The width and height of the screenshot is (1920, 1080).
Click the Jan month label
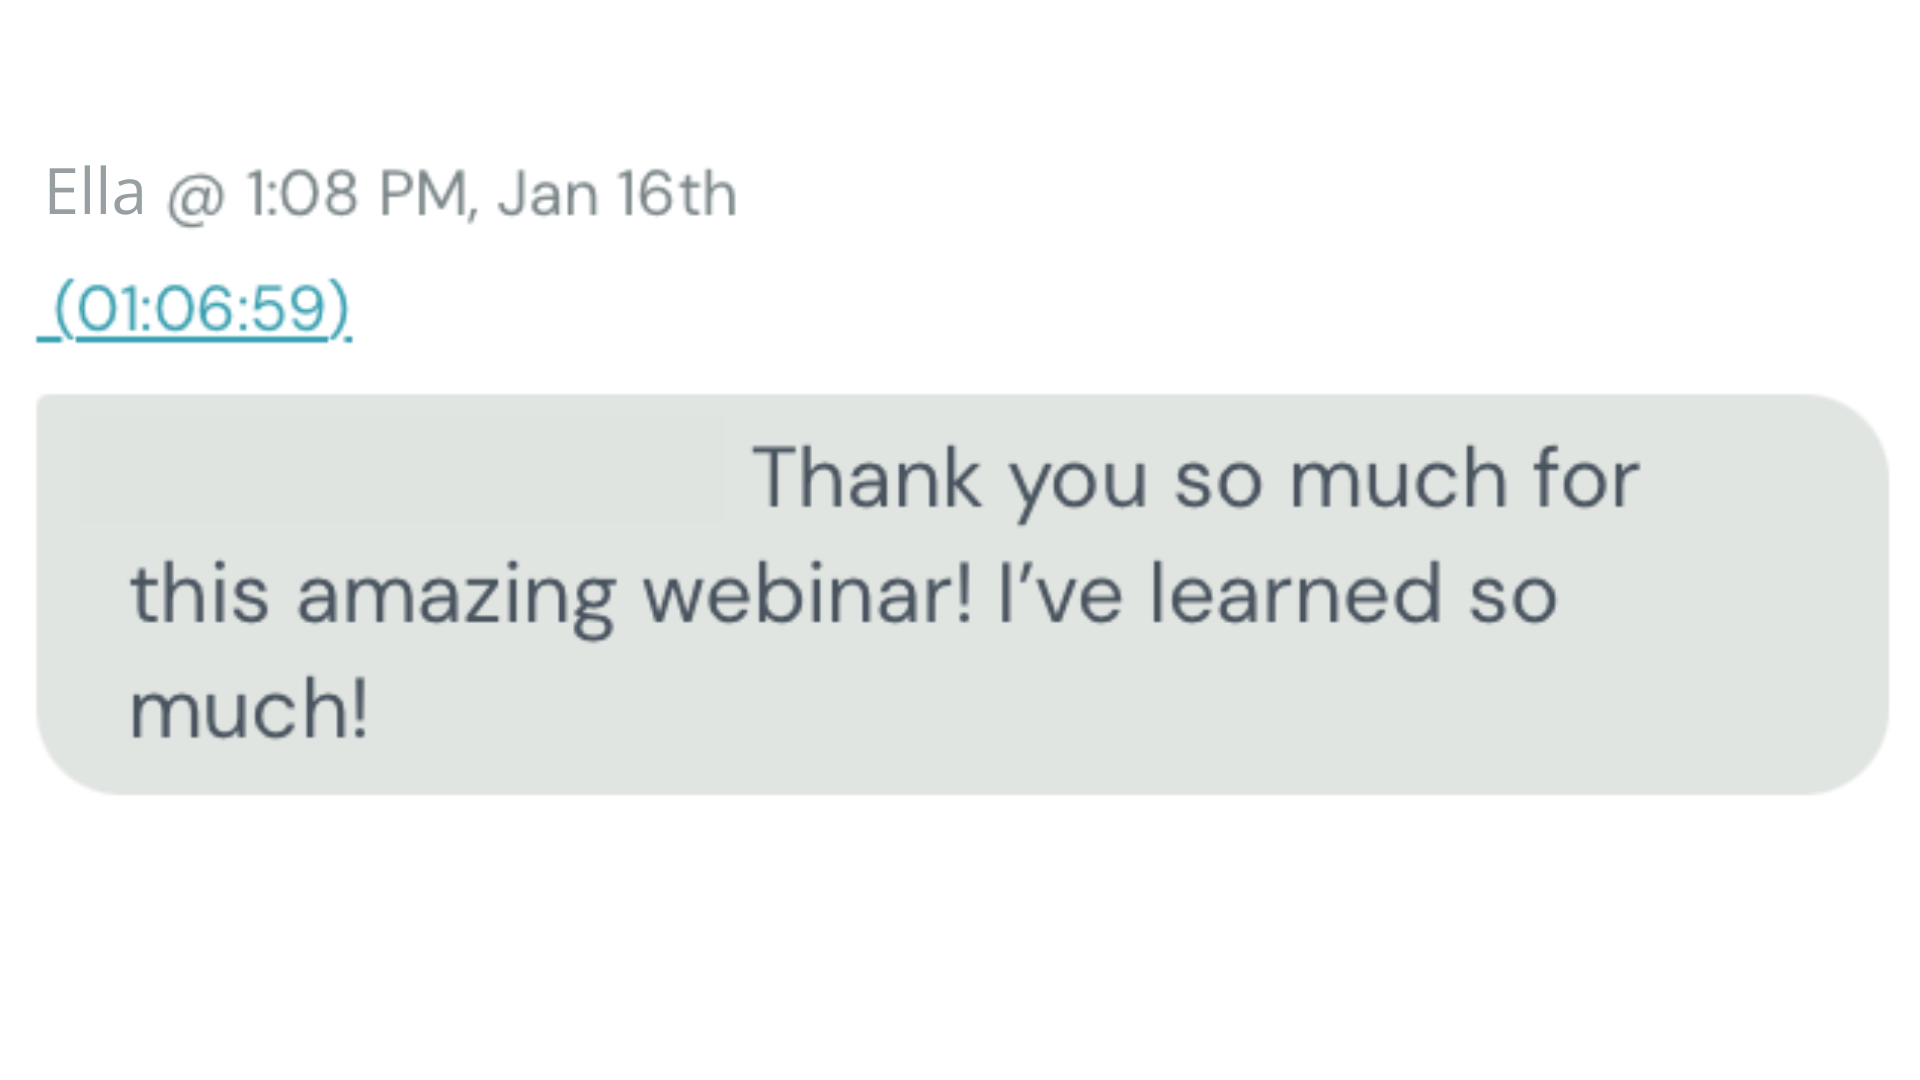[547, 193]
